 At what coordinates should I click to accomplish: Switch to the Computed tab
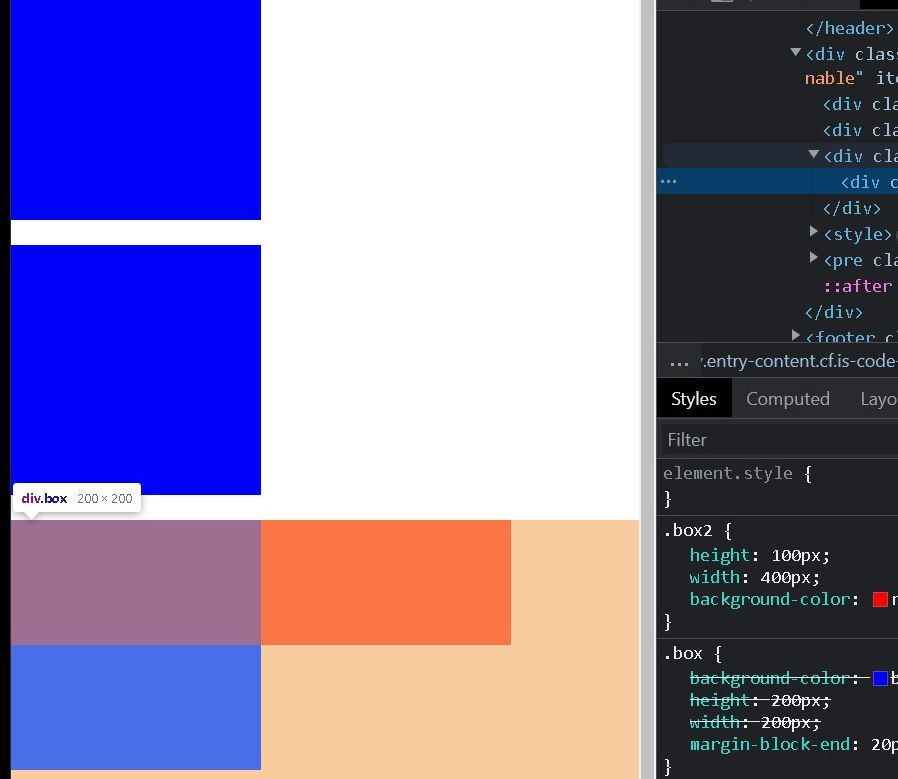point(787,399)
